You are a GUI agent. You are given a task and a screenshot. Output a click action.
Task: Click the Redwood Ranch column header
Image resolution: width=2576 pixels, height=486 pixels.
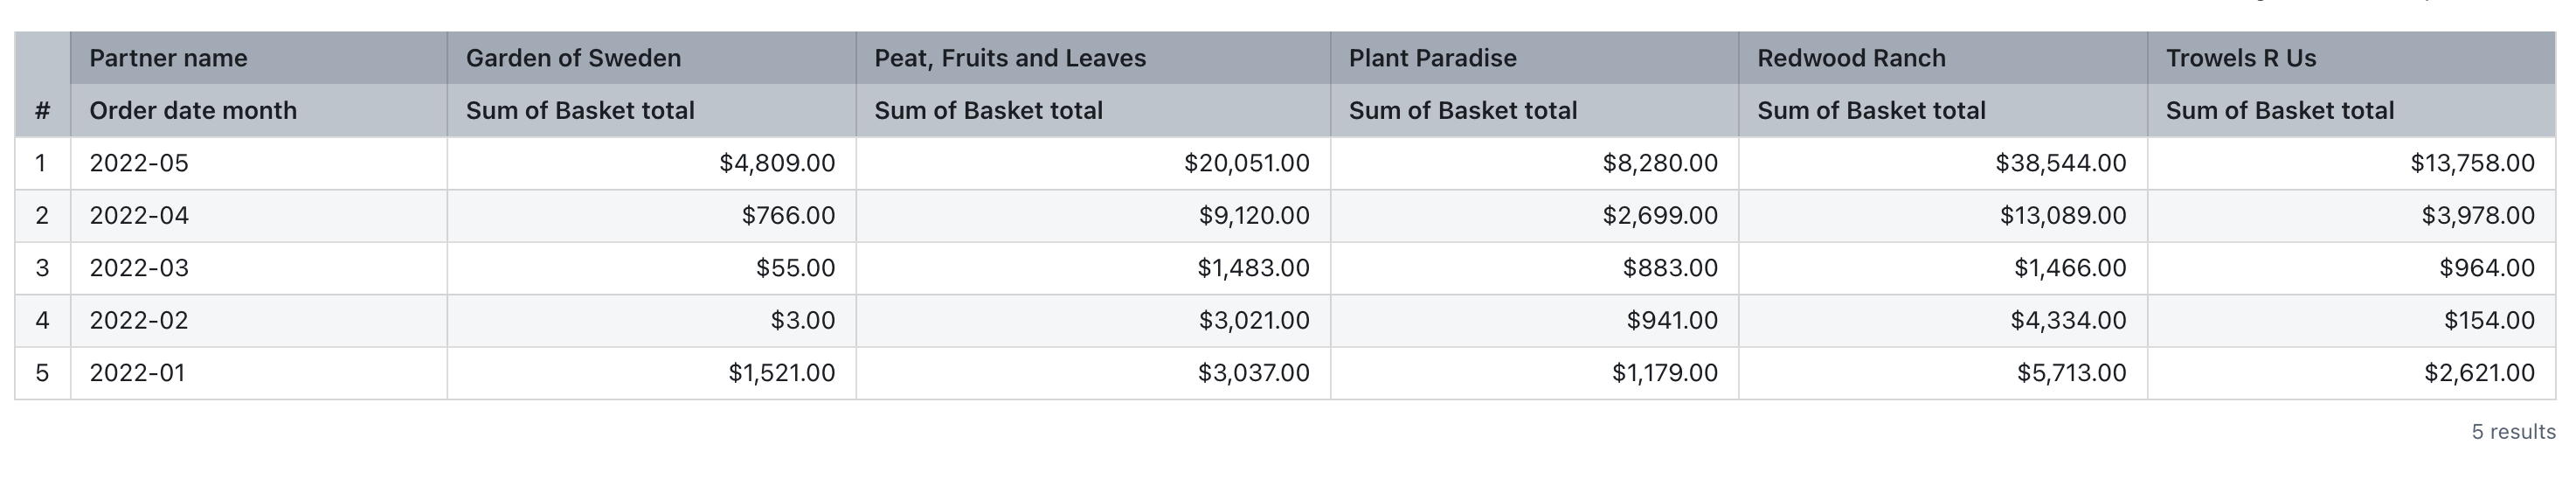(x=1851, y=58)
